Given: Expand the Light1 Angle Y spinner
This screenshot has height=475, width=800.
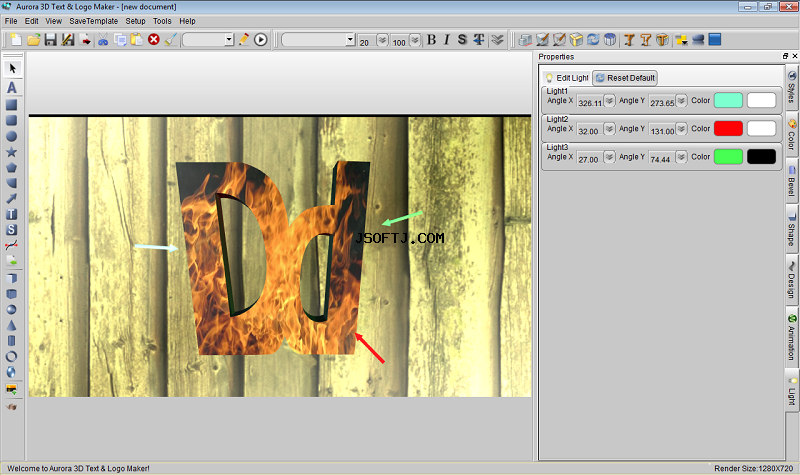Looking at the screenshot, I should (x=681, y=101).
